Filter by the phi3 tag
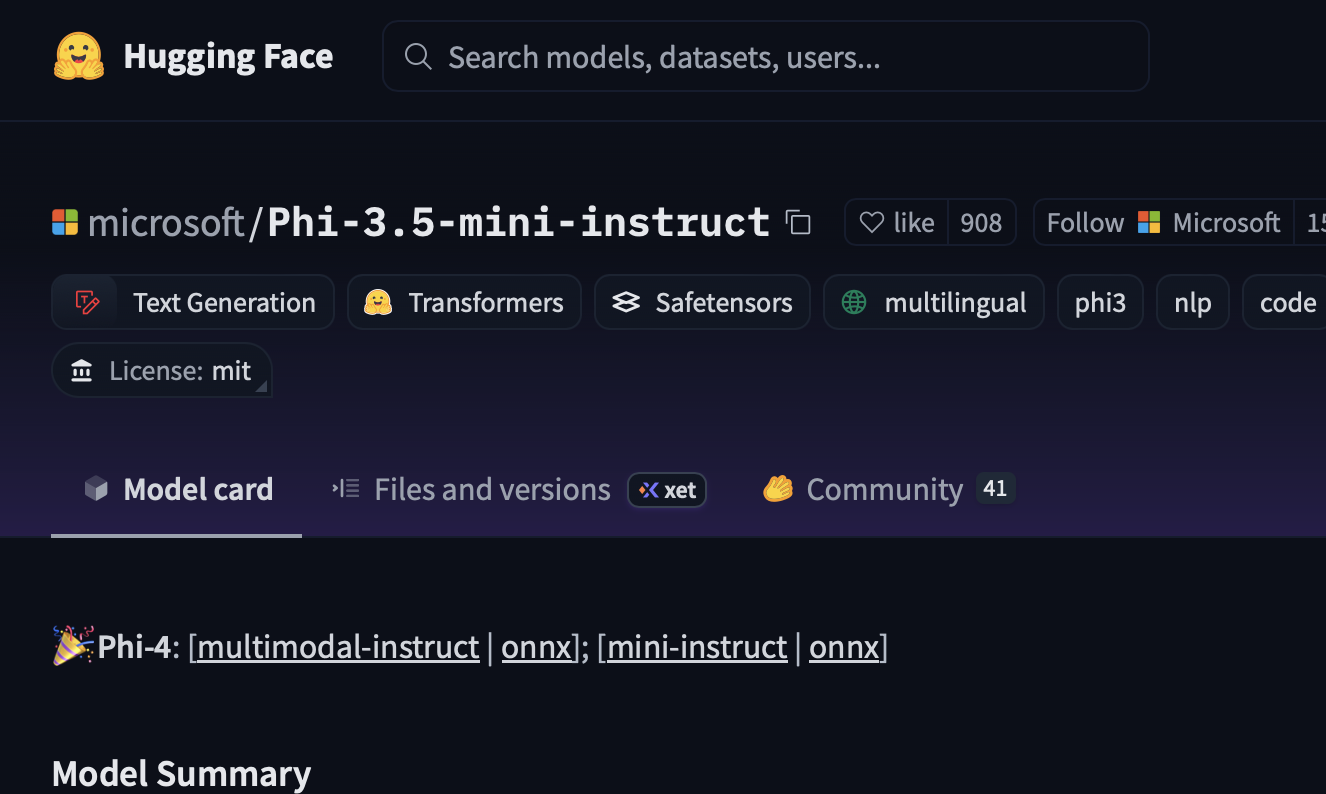This screenshot has width=1326, height=794. pos(1100,302)
